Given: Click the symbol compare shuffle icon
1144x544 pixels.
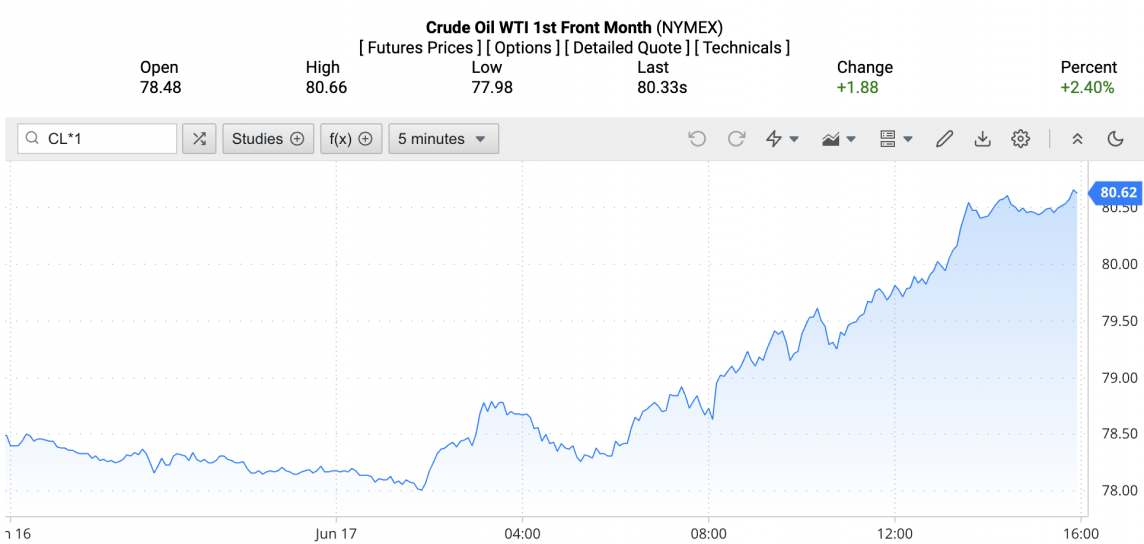Looking at the screenshot, I should [199, 139].
